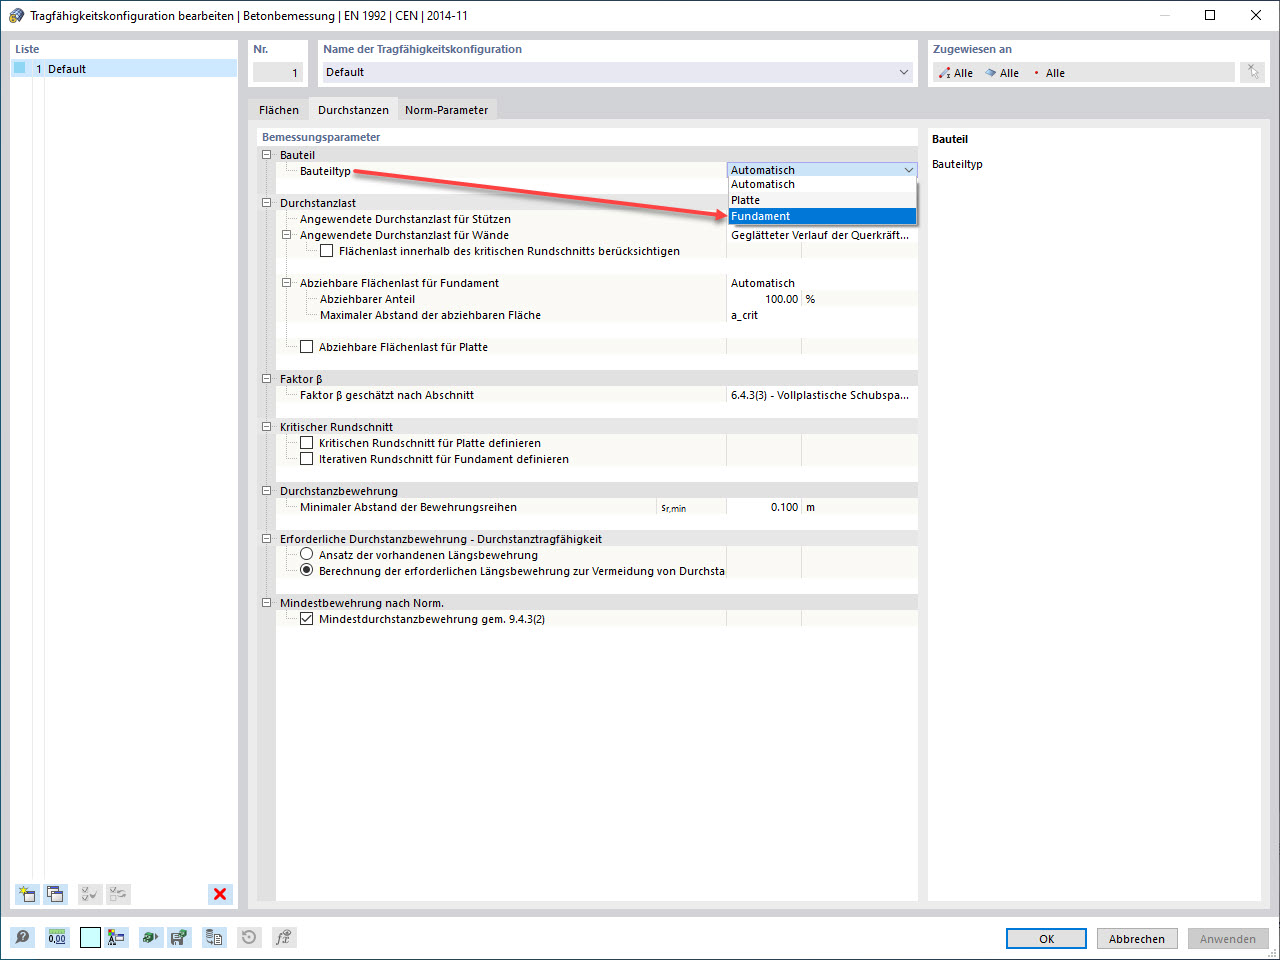Collapse Erforderliche Durchstanzbewehrung section
The width and height of the screenshot is (1280, 960).
267,539
